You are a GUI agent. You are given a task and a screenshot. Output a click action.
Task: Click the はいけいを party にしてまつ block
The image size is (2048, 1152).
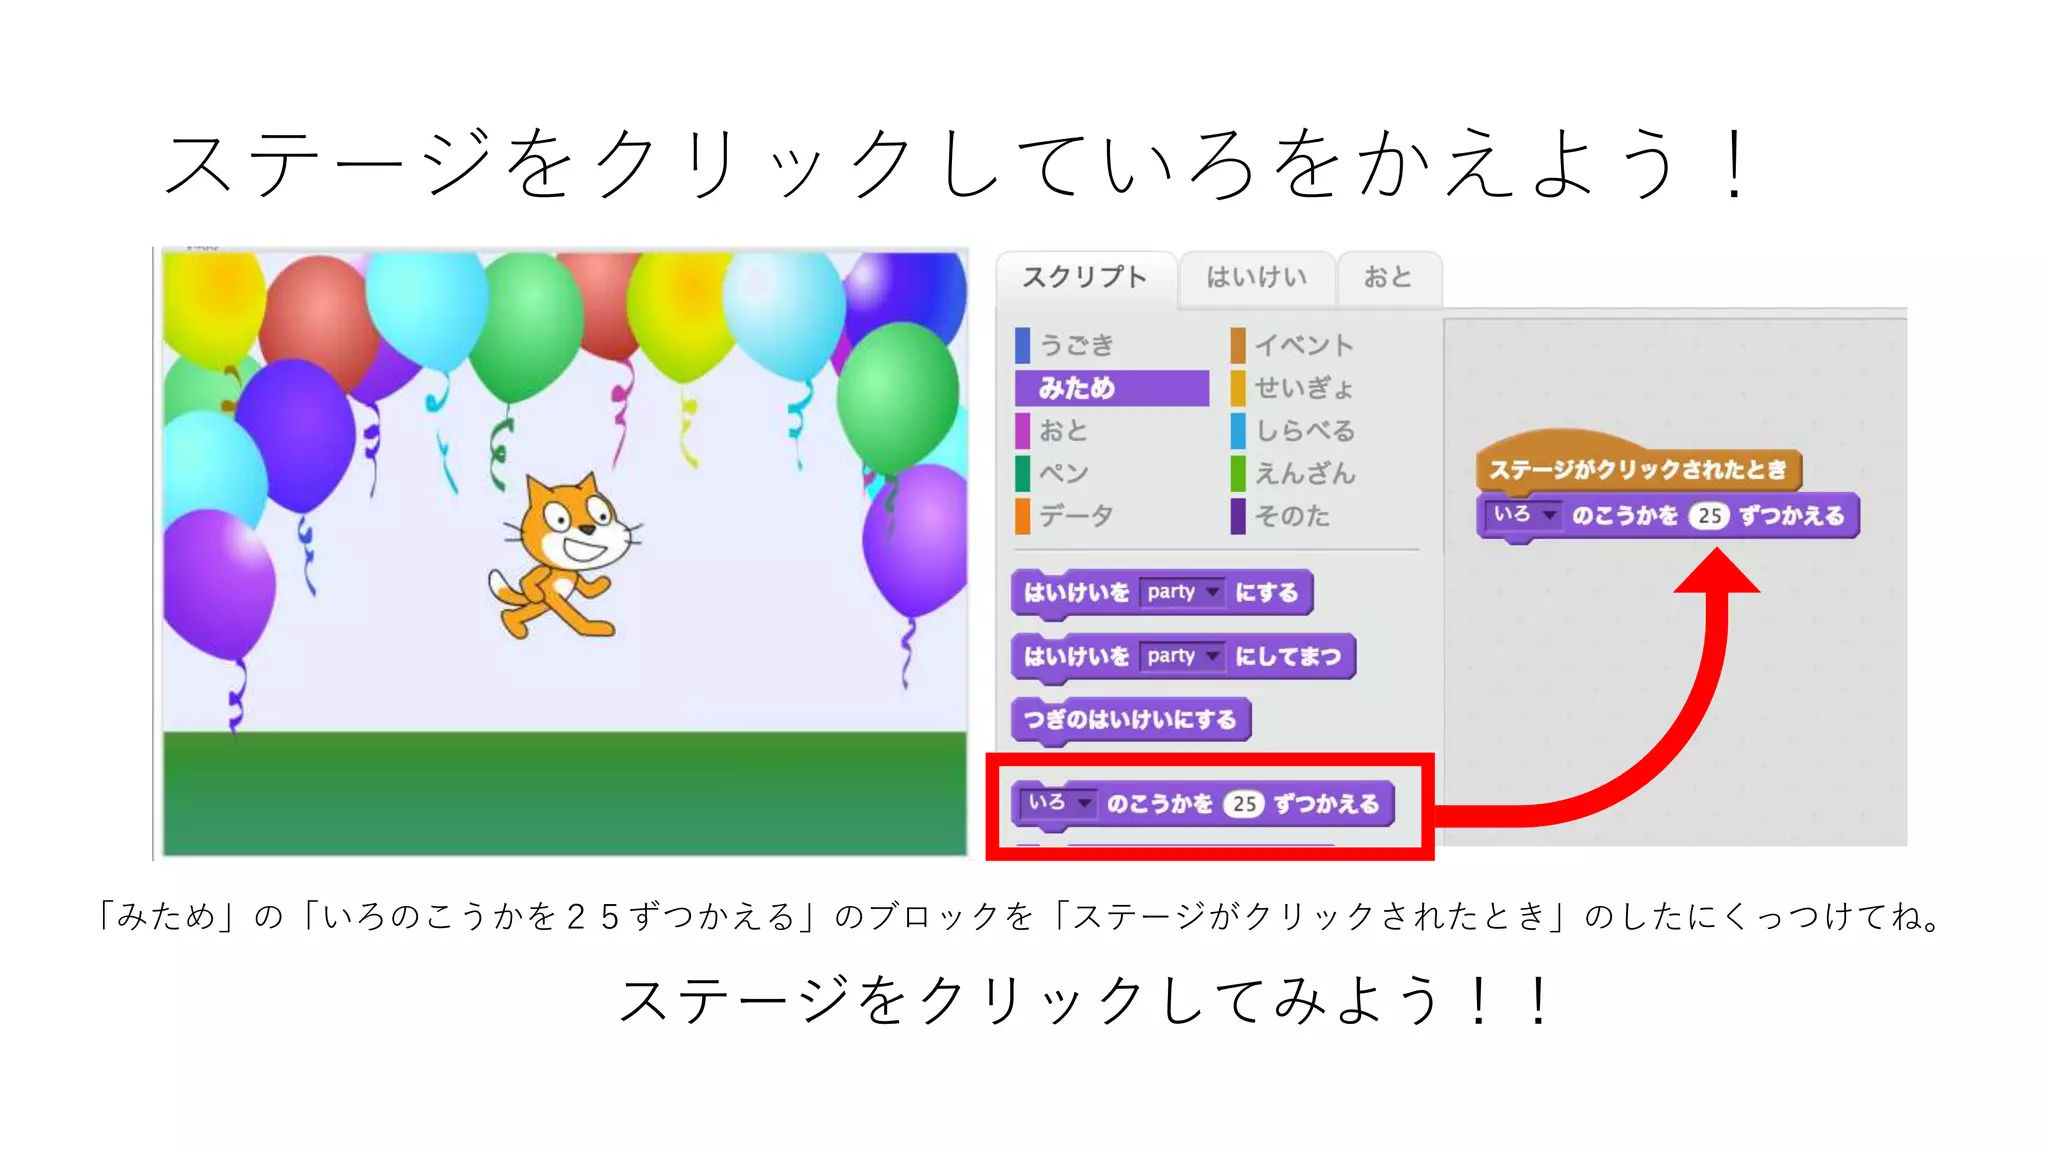click(1183, 657)
